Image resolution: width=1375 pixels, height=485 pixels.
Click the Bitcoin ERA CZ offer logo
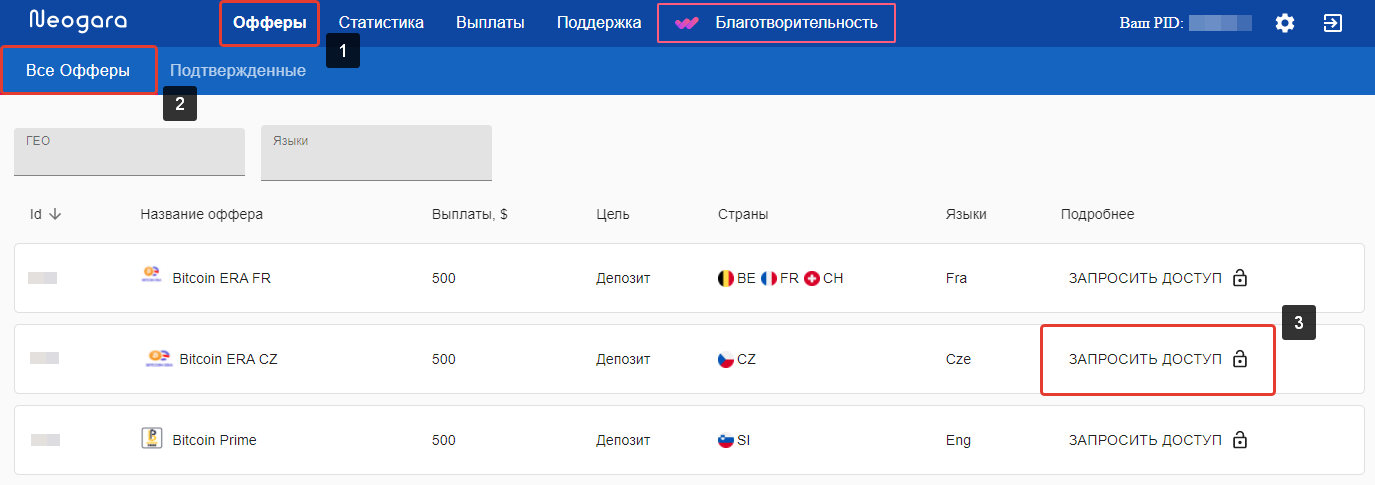point(158,359)
